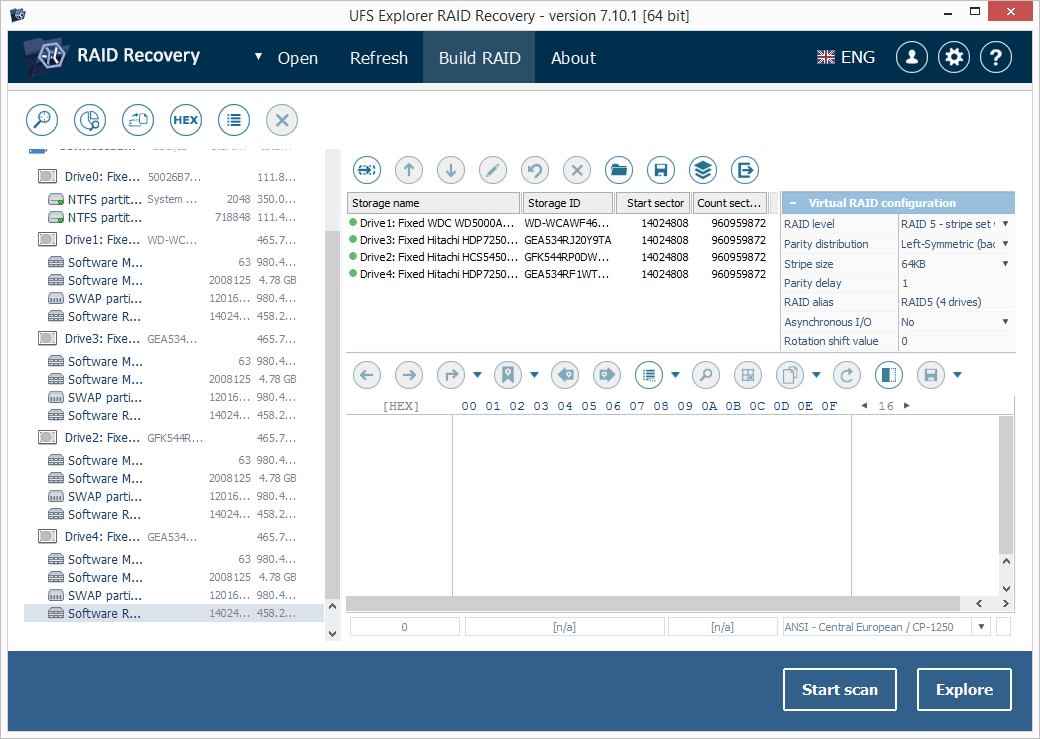Screen dimensions: 1040x739
Task: Click the Build RAID menu item
Action: pos(480,58)
